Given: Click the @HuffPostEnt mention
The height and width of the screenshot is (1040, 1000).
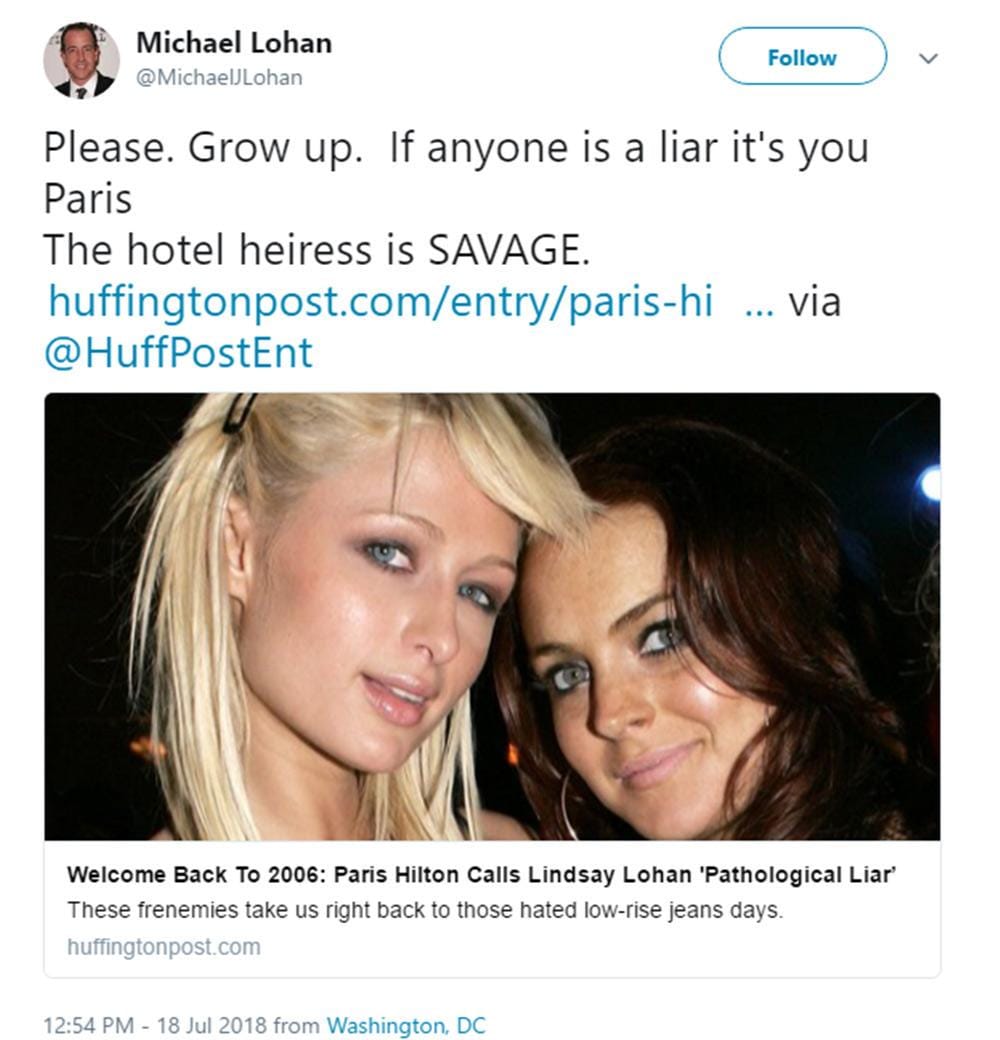Looking at the screenshot, I should [x=178, y=352].
